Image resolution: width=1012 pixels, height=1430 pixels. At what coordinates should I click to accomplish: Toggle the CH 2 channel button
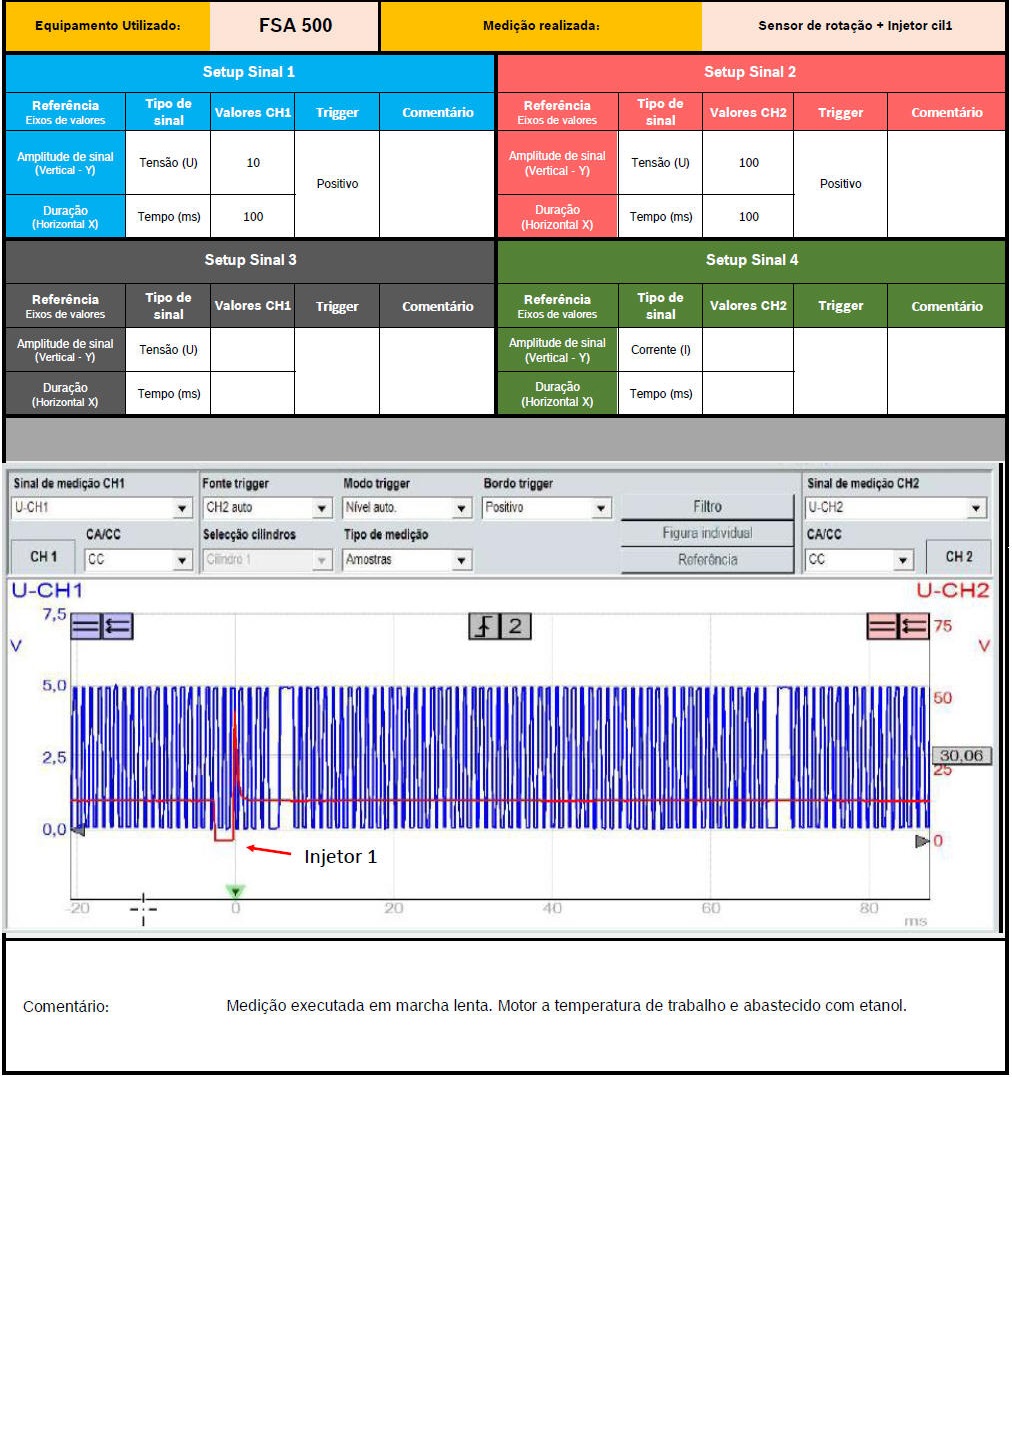click(x=959, y=557)
